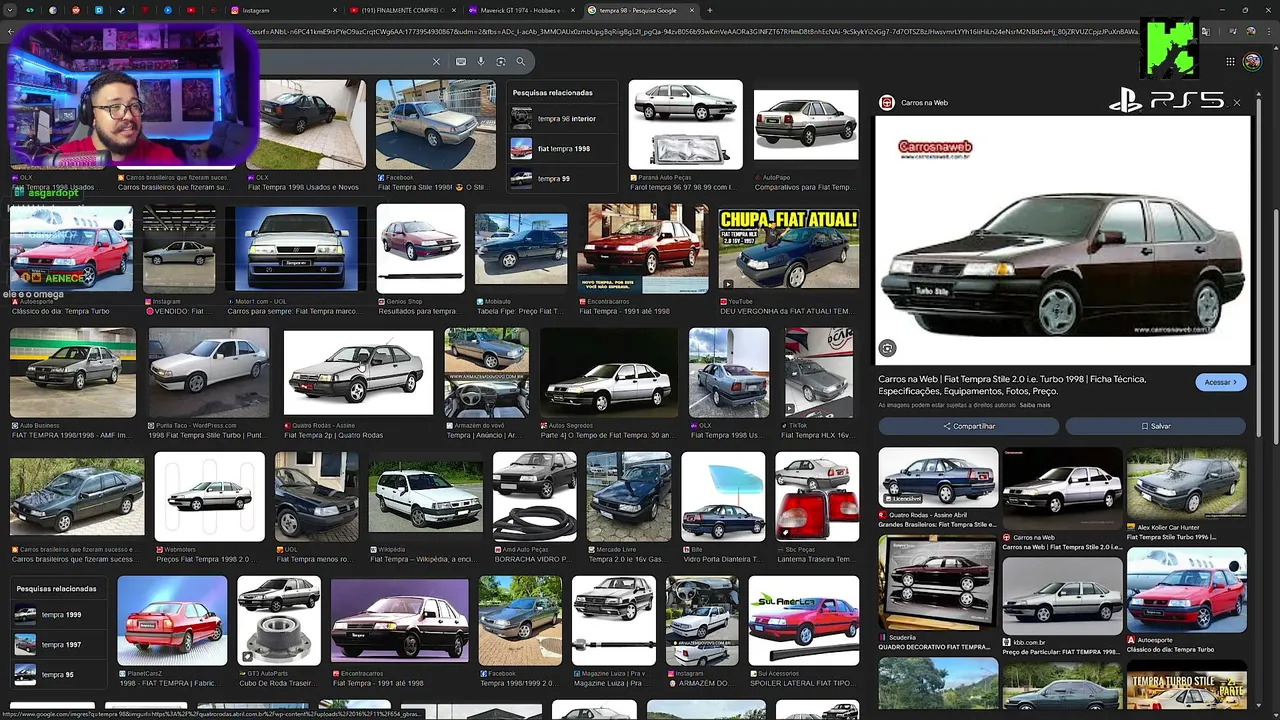Click the browser address bar URL
1280x720 pixels.
tap(690, 32)
